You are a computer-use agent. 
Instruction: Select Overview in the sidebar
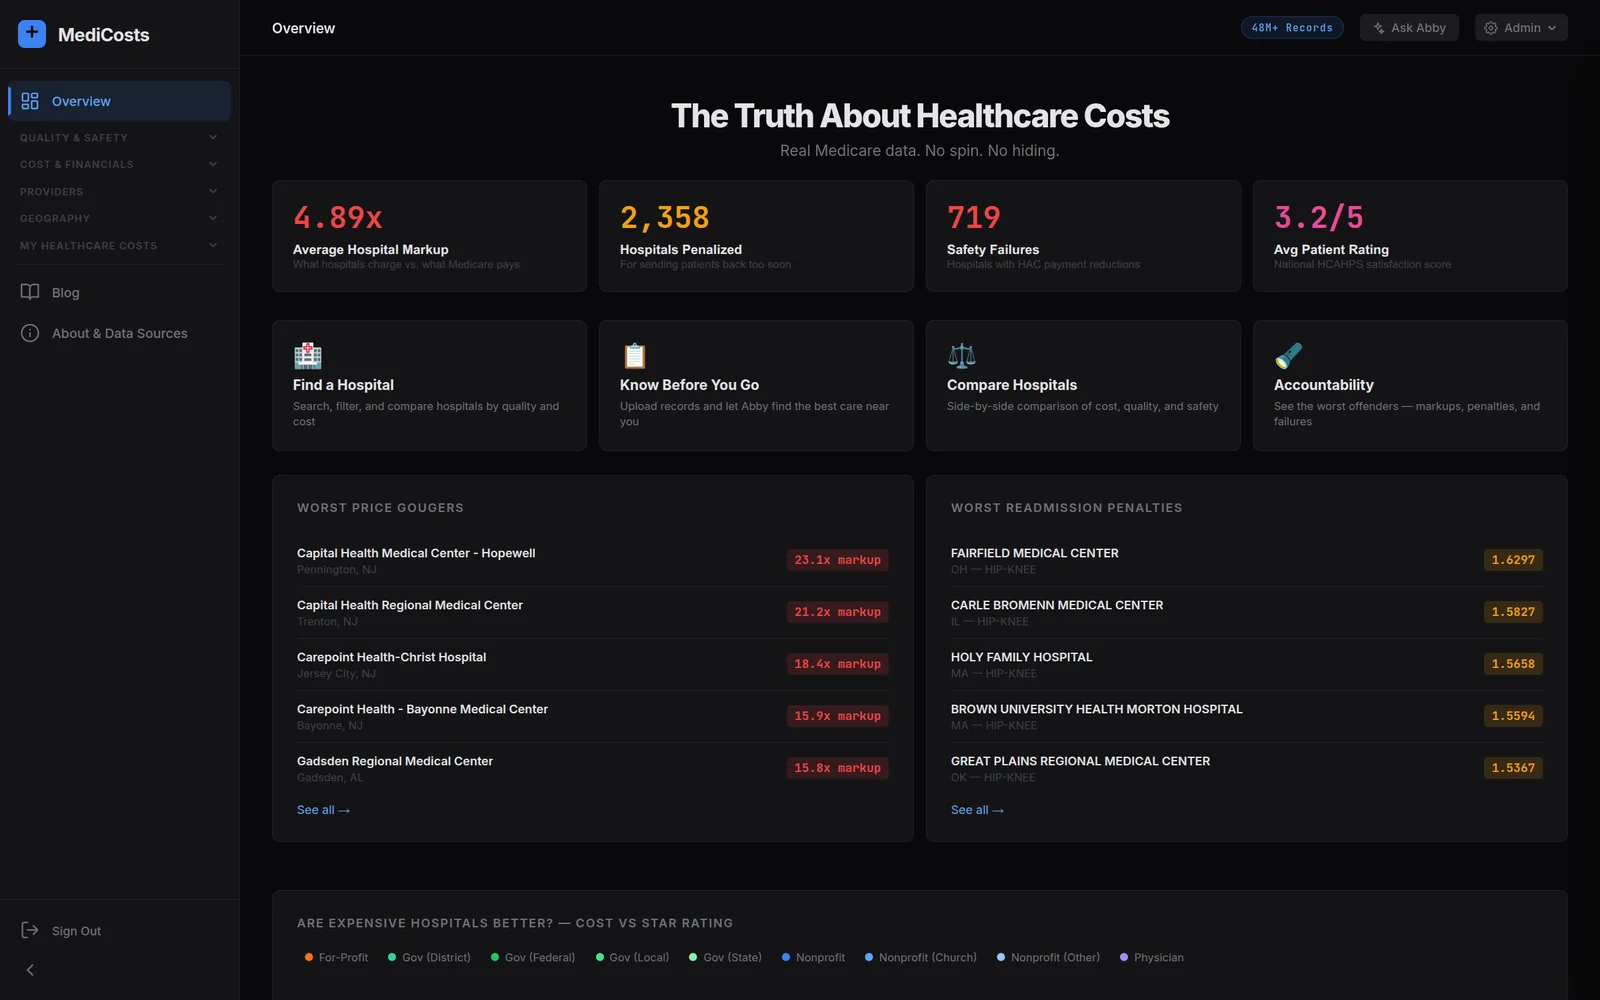pos(119,101)
